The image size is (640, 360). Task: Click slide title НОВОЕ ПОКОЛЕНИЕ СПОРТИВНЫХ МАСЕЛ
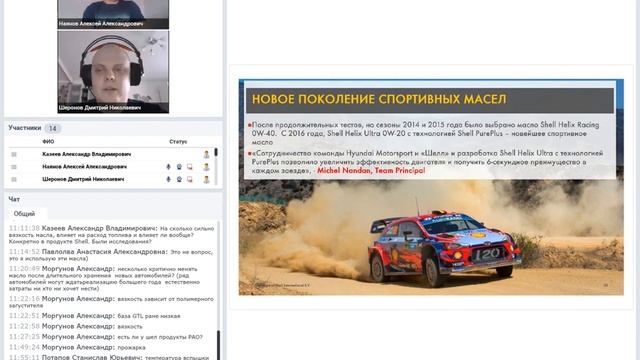(379, 99)
